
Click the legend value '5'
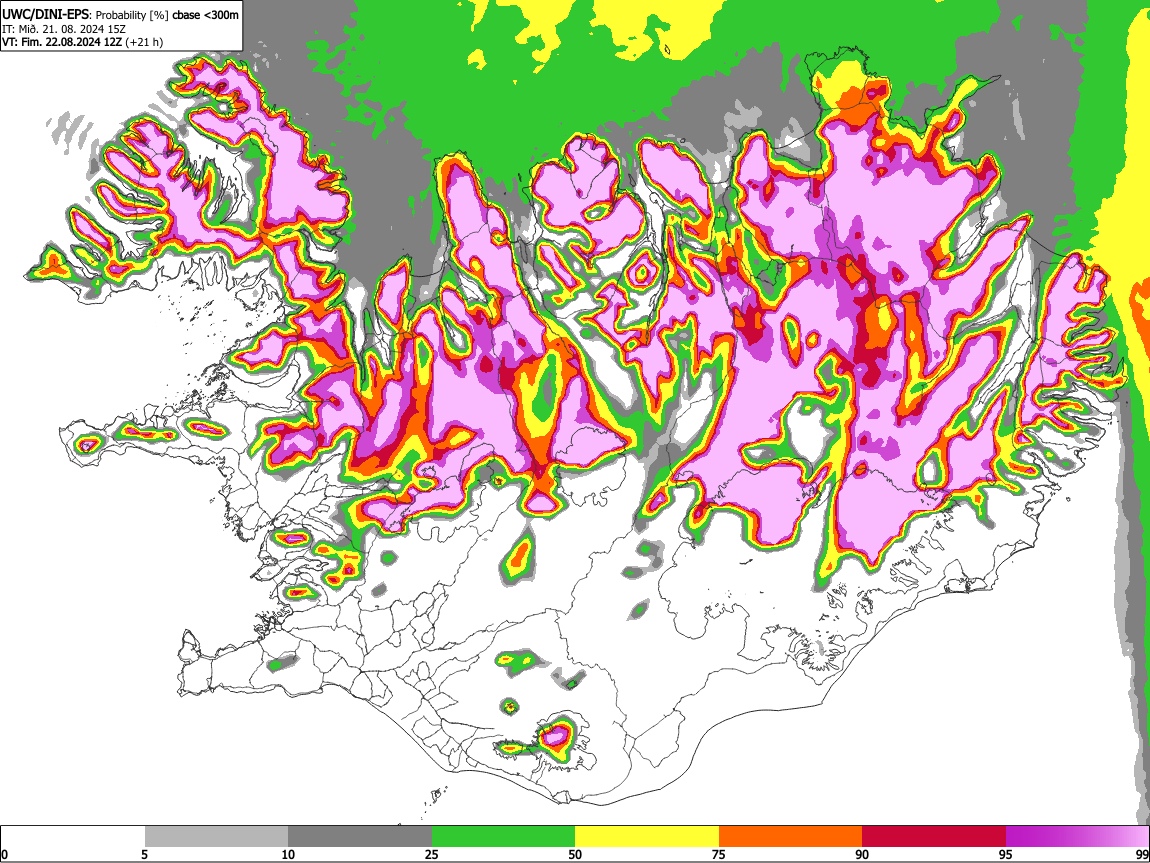click(x=144, y=854)
